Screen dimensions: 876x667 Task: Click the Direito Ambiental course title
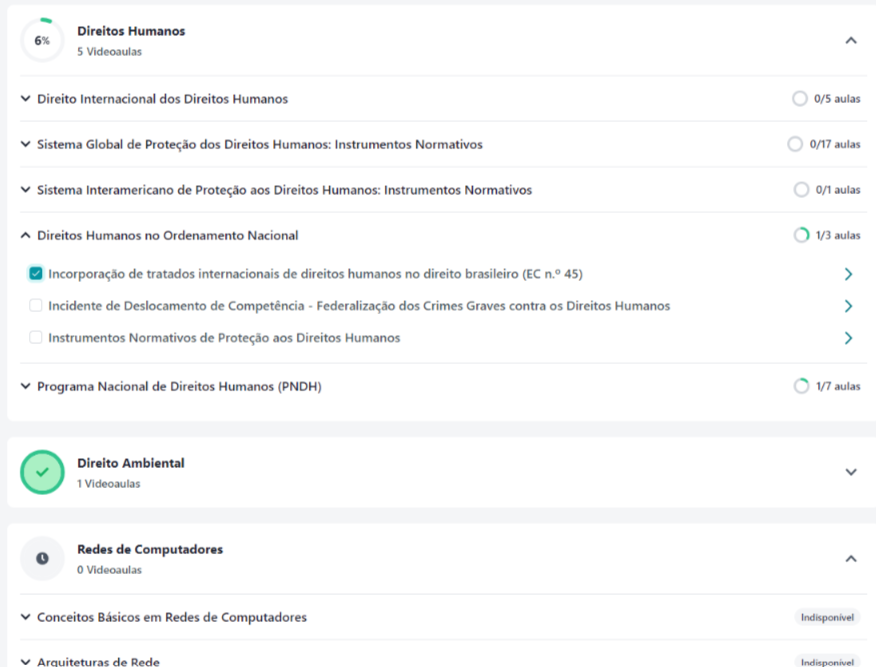click(x=131, y=463)
